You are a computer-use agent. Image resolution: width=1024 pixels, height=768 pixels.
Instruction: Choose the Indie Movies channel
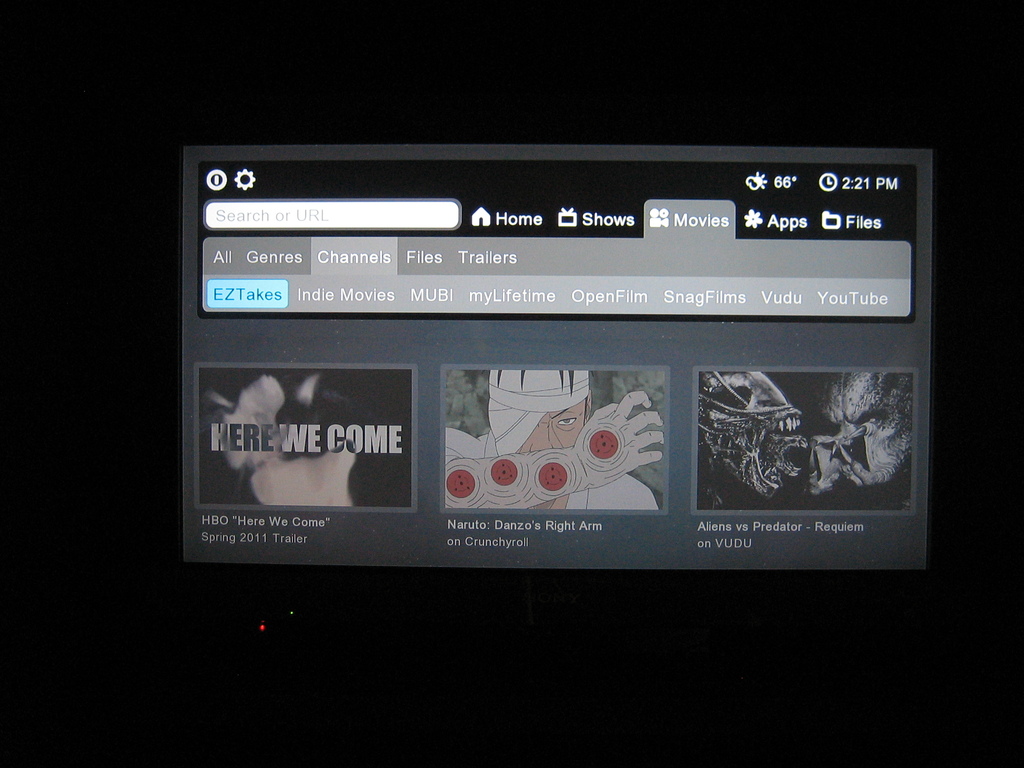pos(346,295)
